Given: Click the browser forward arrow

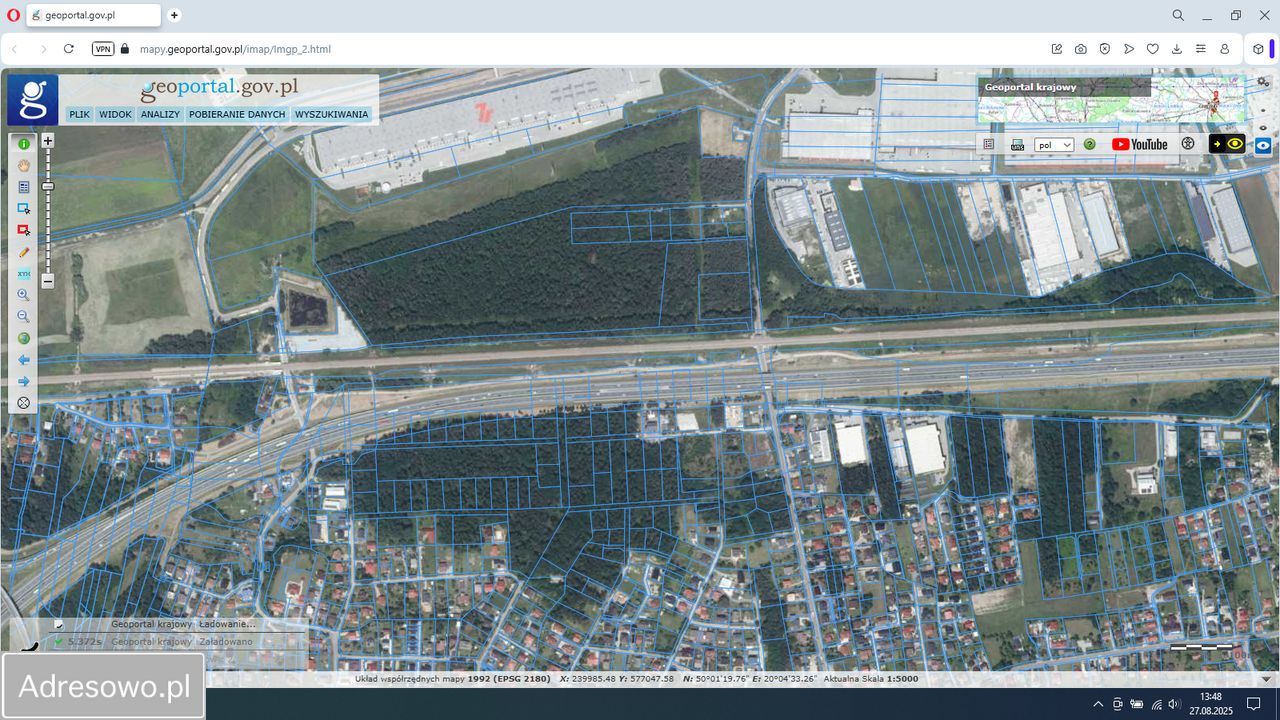Looking at the screenshot, I should 42,49.
